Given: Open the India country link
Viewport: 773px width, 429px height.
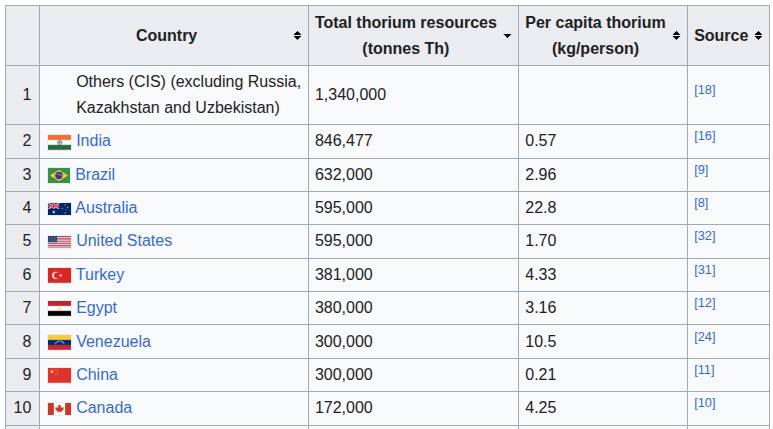Looking at the screenshot, I should click(x=94, y=141).
